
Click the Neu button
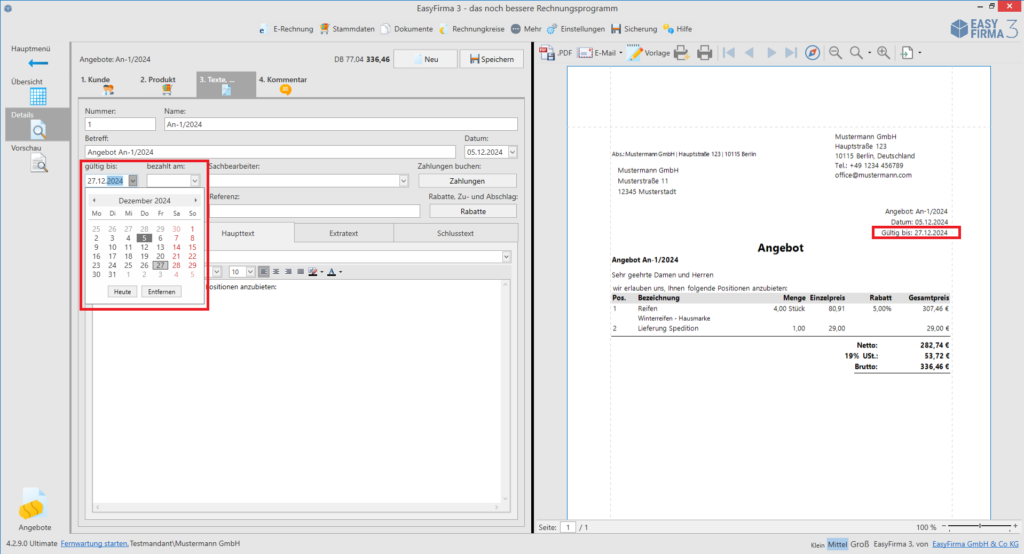(425, 59)
